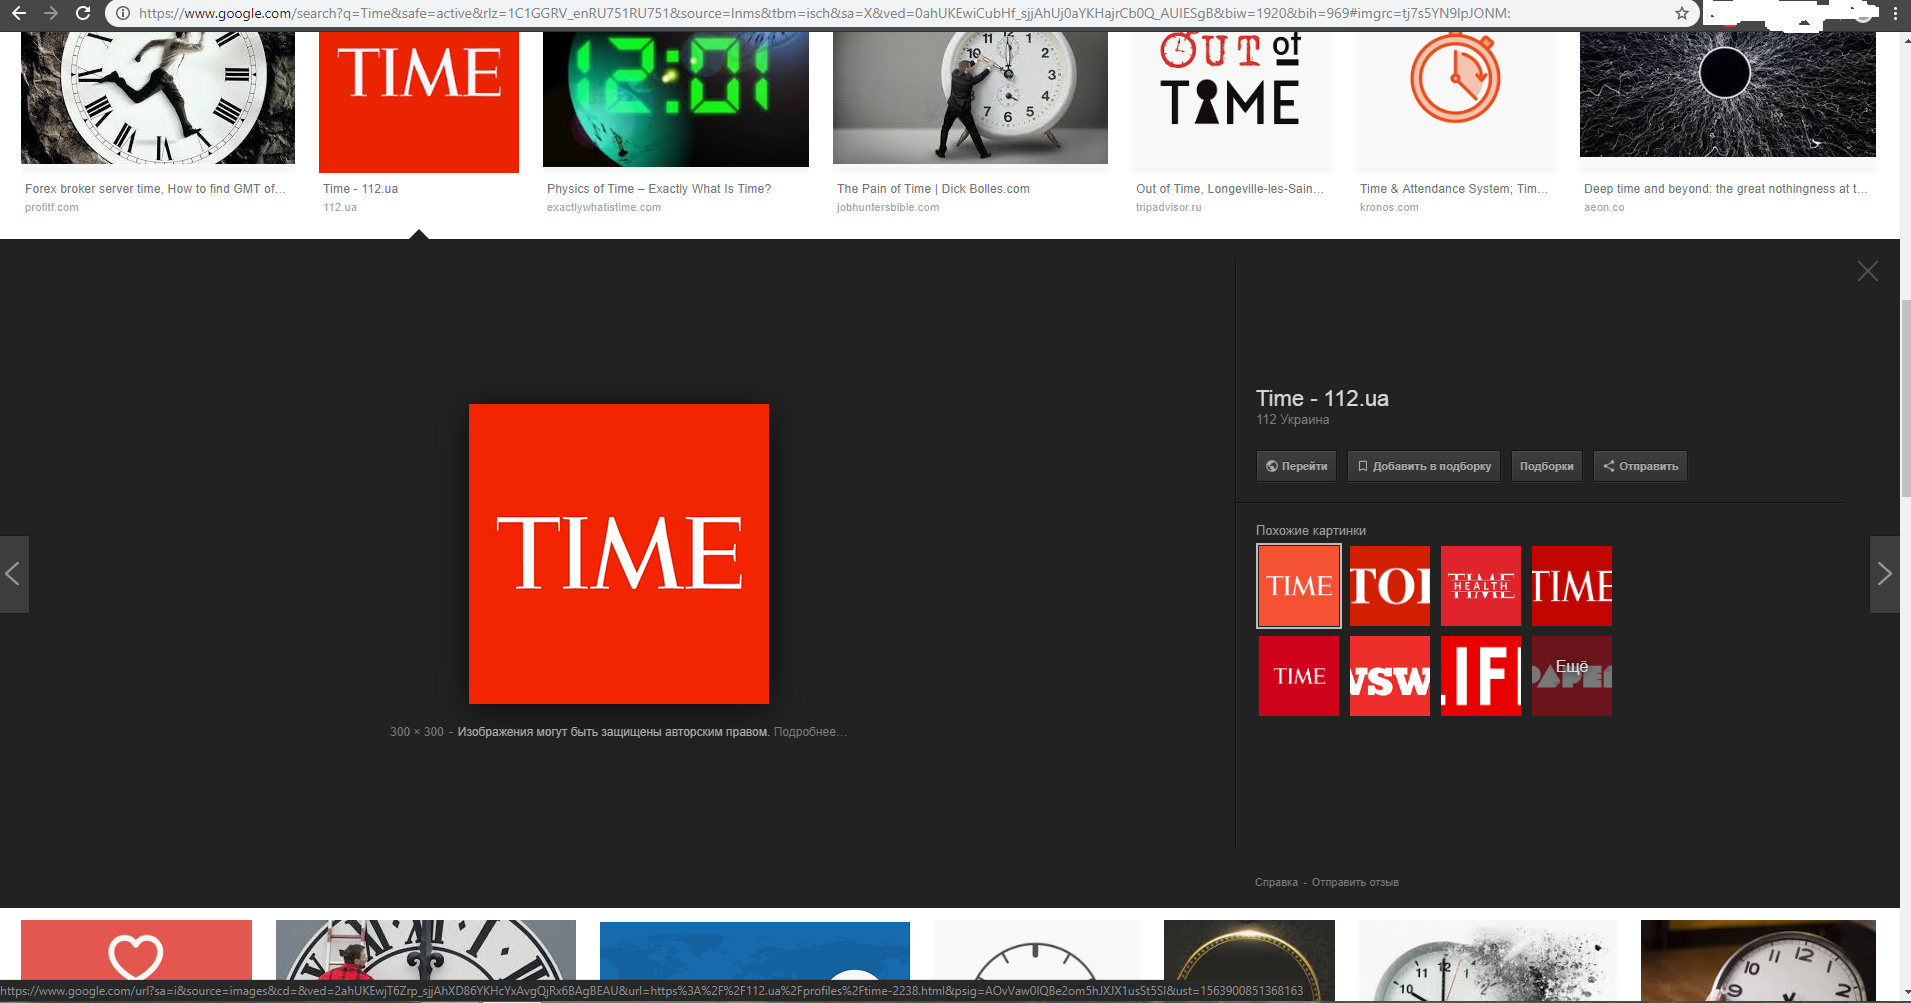
Task: Select the blue world map thumbnail
Action: click(755, 951)
